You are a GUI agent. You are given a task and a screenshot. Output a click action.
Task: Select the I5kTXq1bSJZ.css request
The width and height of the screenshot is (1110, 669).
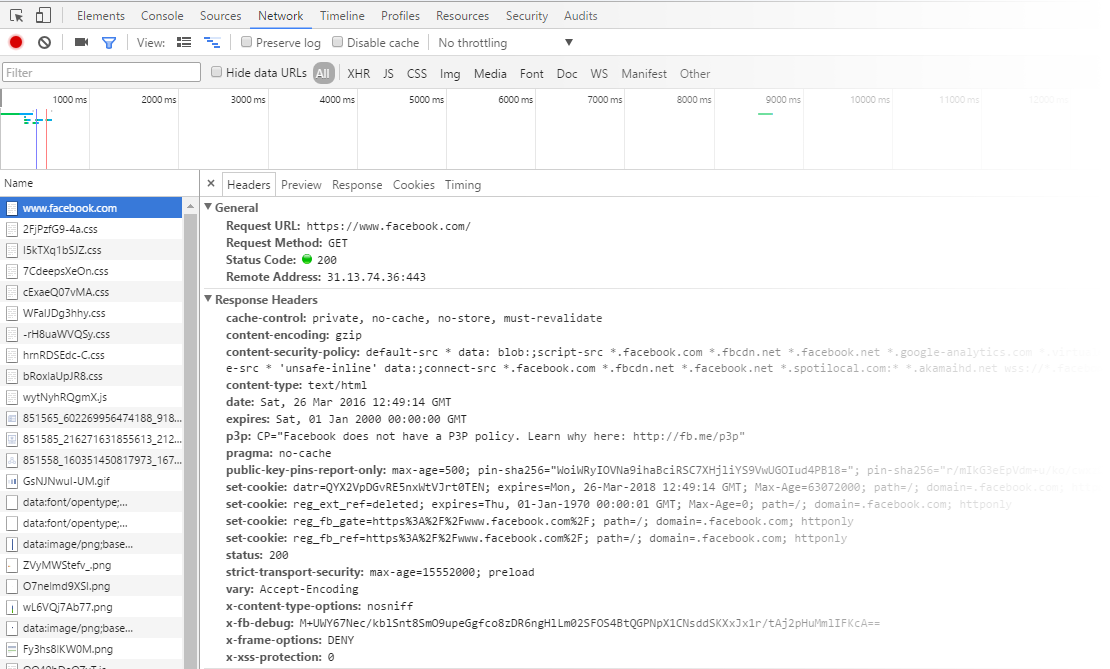click(x=91, y=250)
